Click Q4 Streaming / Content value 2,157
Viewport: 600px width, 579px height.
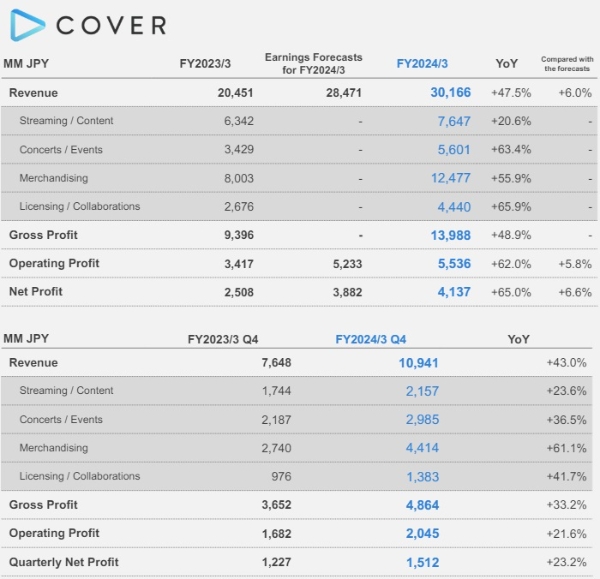coord(422,391)
